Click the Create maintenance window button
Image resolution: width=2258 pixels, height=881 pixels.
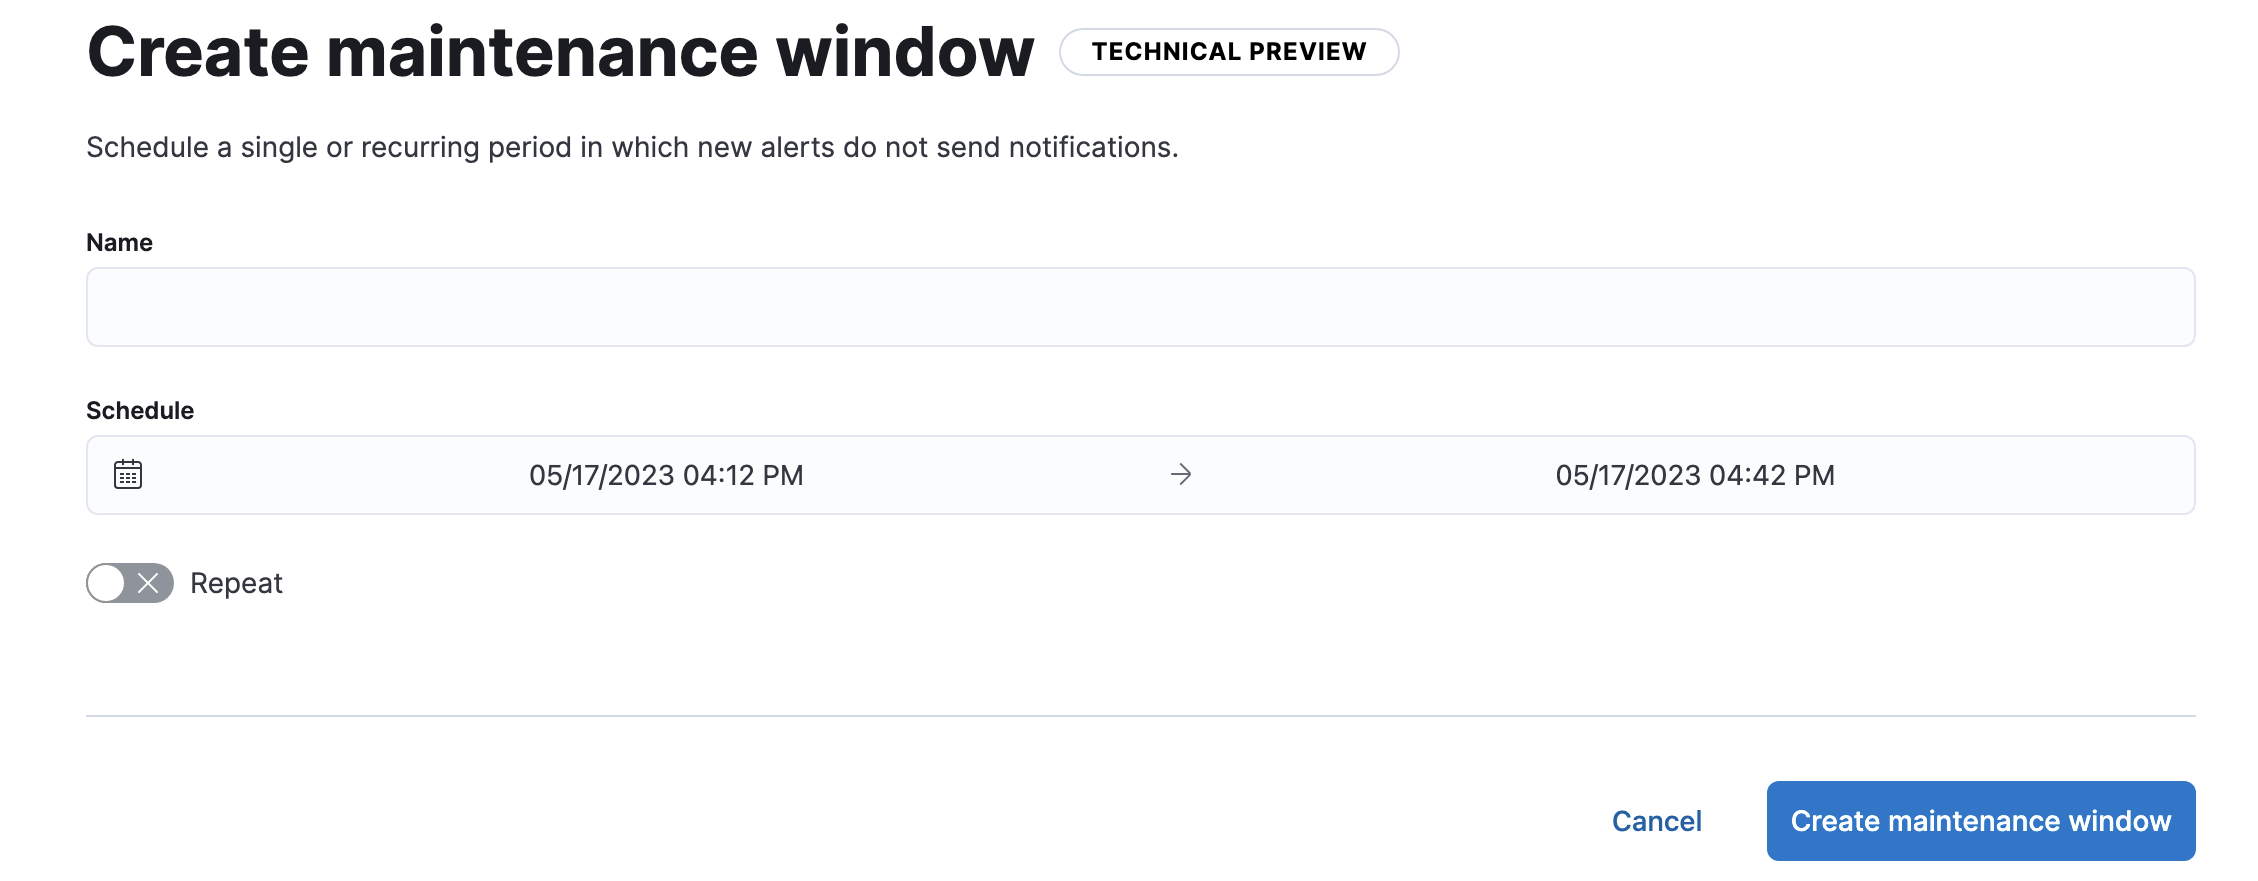[x=1980, y=821]
